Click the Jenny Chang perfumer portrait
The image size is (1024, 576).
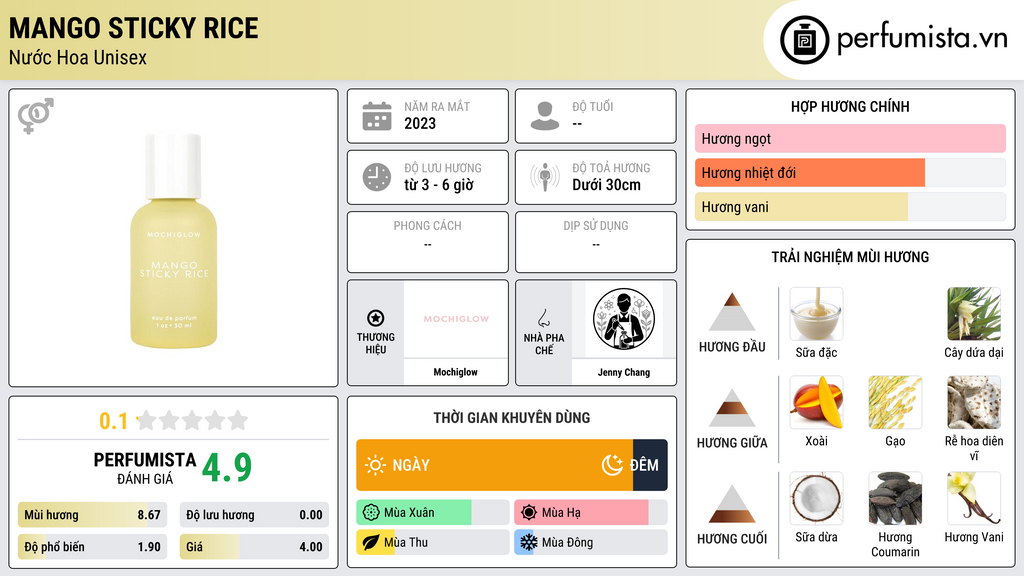point(624,319)
